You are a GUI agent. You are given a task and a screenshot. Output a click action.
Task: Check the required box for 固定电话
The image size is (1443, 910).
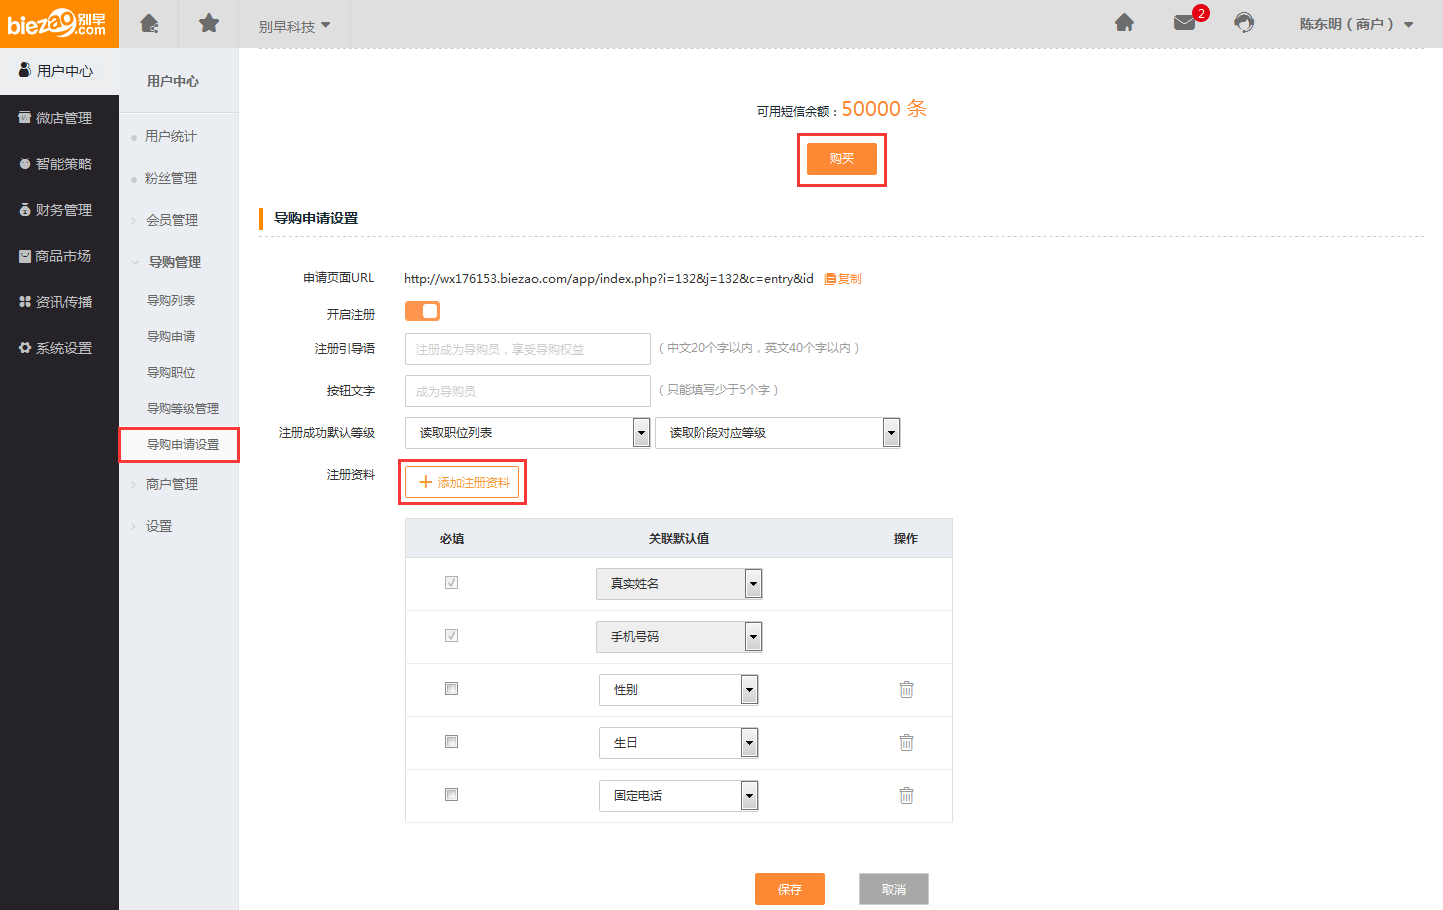451,795
